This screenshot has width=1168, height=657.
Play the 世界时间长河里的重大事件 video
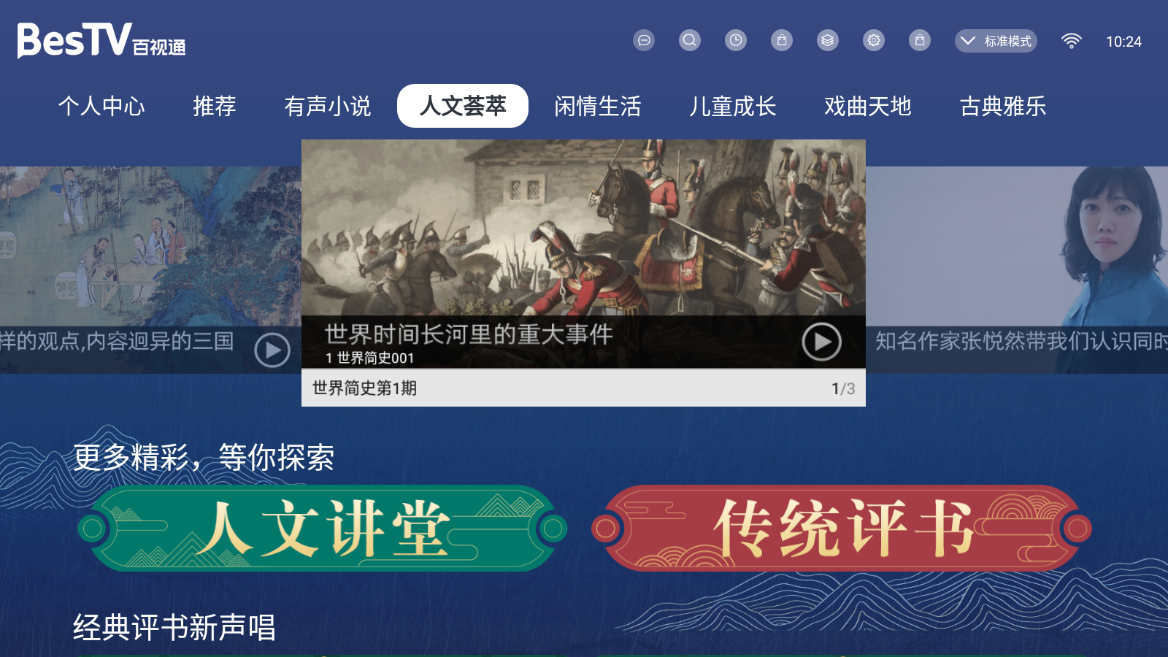coord(822,342)
